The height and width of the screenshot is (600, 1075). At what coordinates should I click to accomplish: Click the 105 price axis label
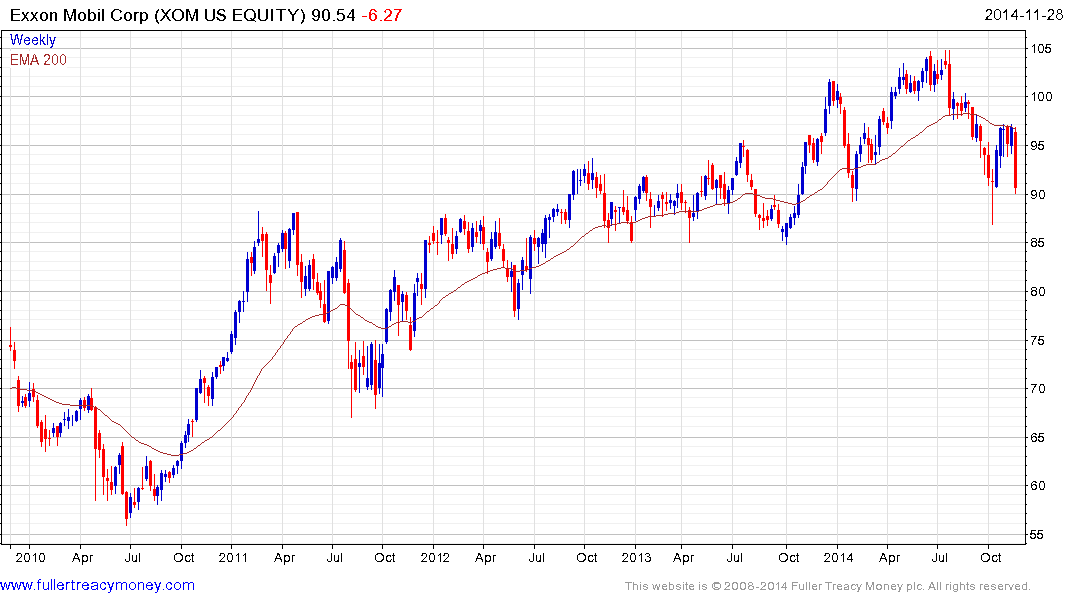tap(1041, 49)
